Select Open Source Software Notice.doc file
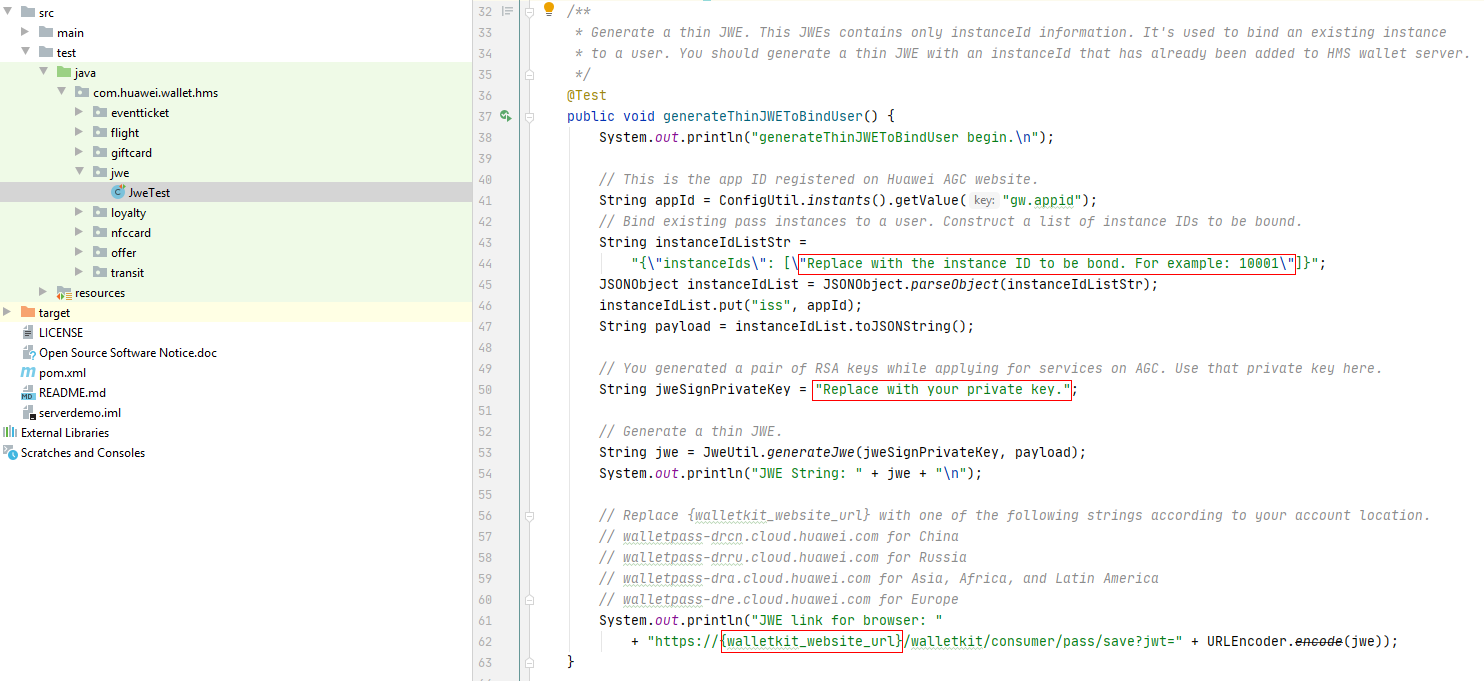 point(128,353)
